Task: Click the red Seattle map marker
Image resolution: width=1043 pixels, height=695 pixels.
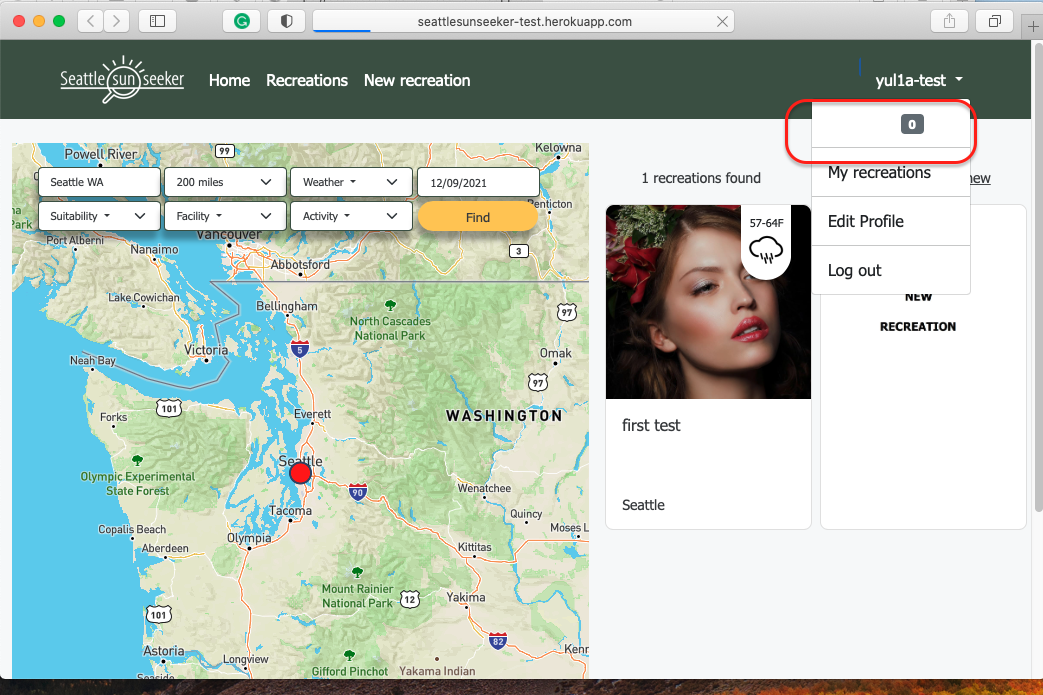Action: point(300,473)
